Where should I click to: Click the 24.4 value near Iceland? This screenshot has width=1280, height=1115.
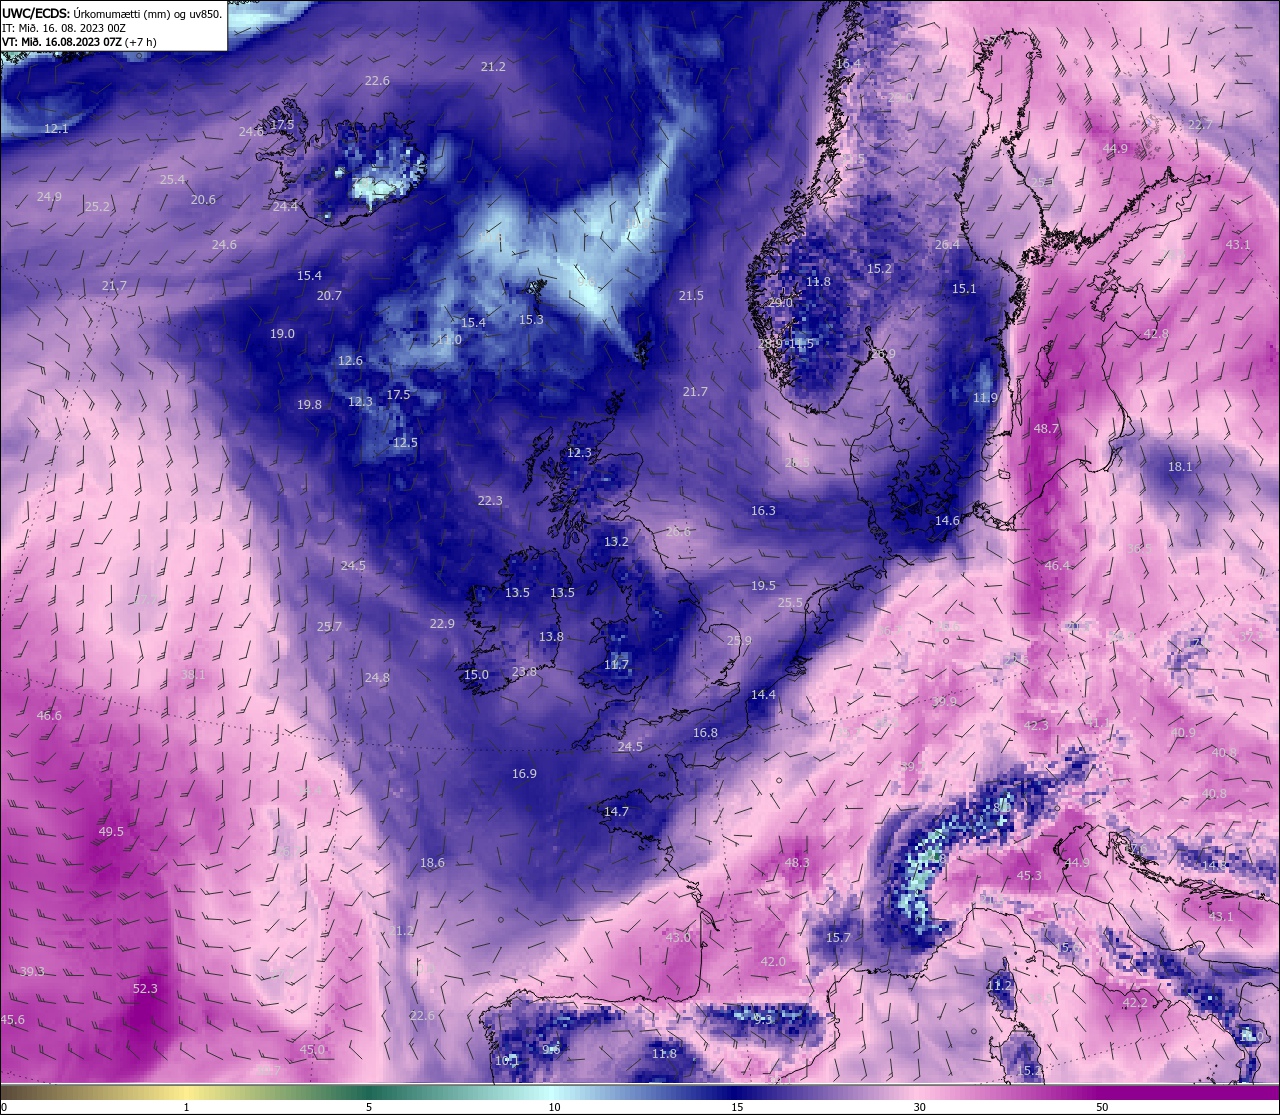285,206
